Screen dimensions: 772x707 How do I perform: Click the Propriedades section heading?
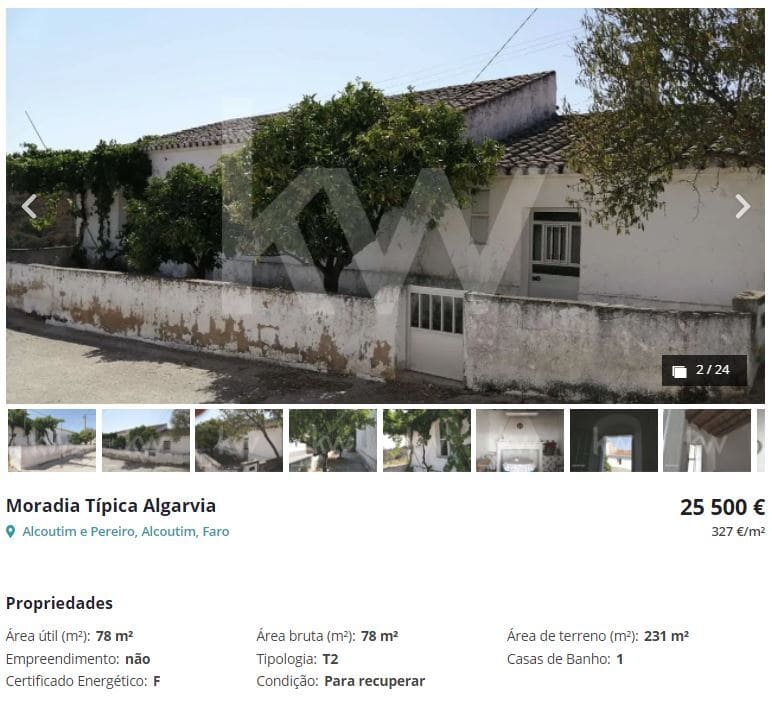tap(59, 603)
